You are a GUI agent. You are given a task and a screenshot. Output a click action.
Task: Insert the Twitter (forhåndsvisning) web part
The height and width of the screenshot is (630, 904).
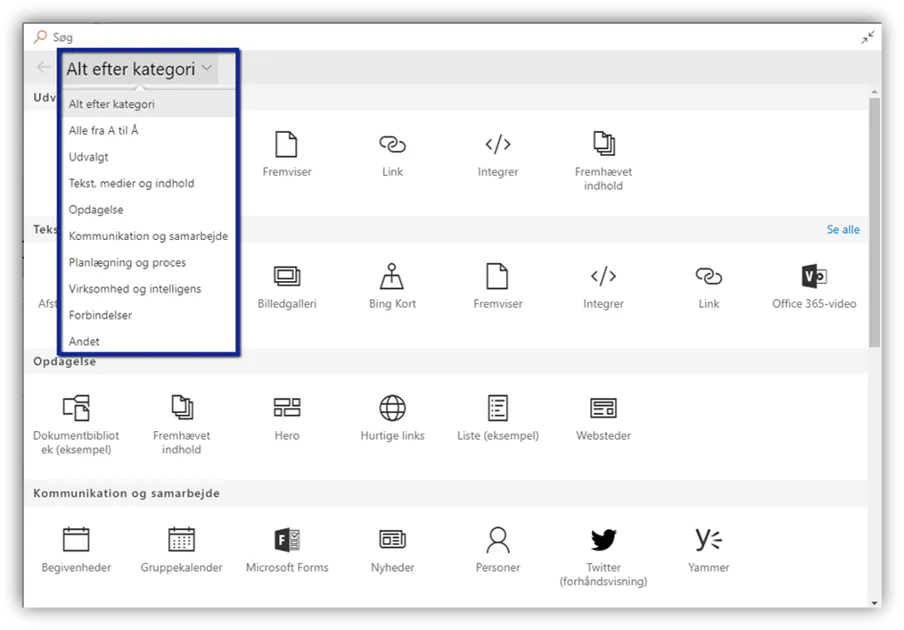(603, 557)
